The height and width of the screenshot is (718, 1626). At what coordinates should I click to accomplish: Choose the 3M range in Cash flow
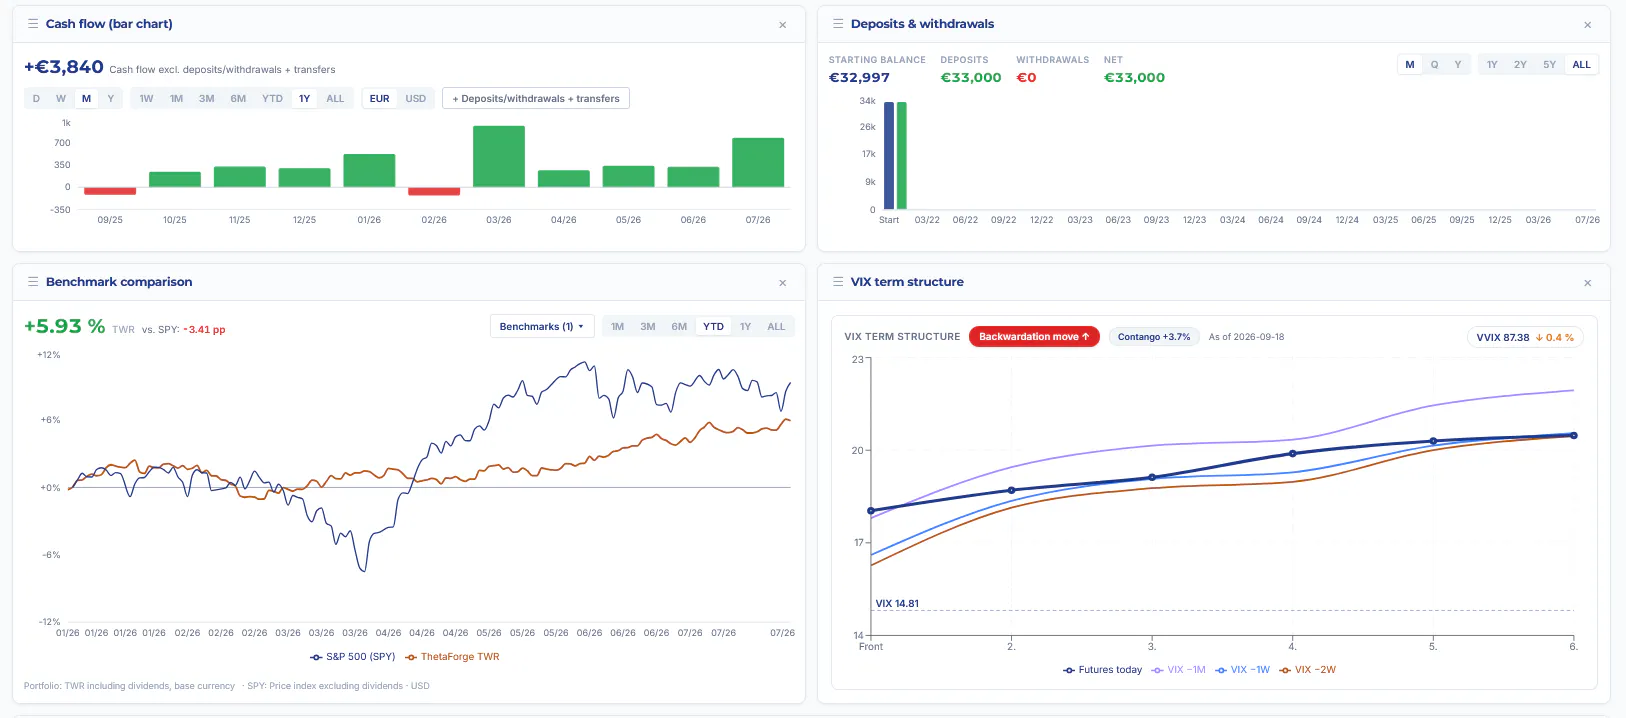pos(207,98)
